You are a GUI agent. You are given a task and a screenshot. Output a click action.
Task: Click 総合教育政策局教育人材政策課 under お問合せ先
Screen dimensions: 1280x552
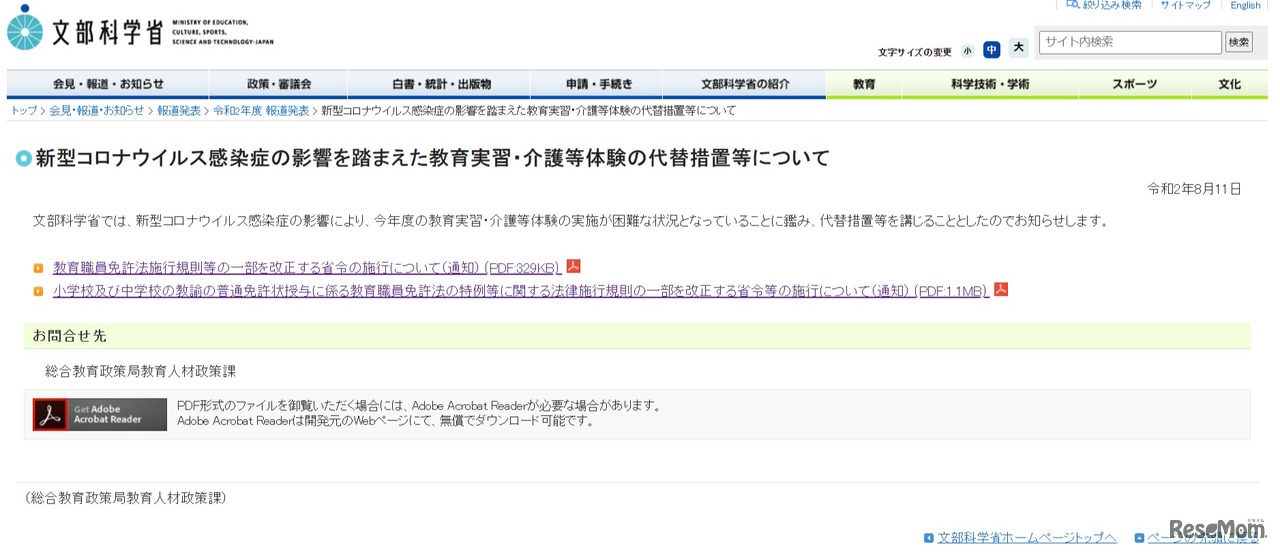click(140, 371)
